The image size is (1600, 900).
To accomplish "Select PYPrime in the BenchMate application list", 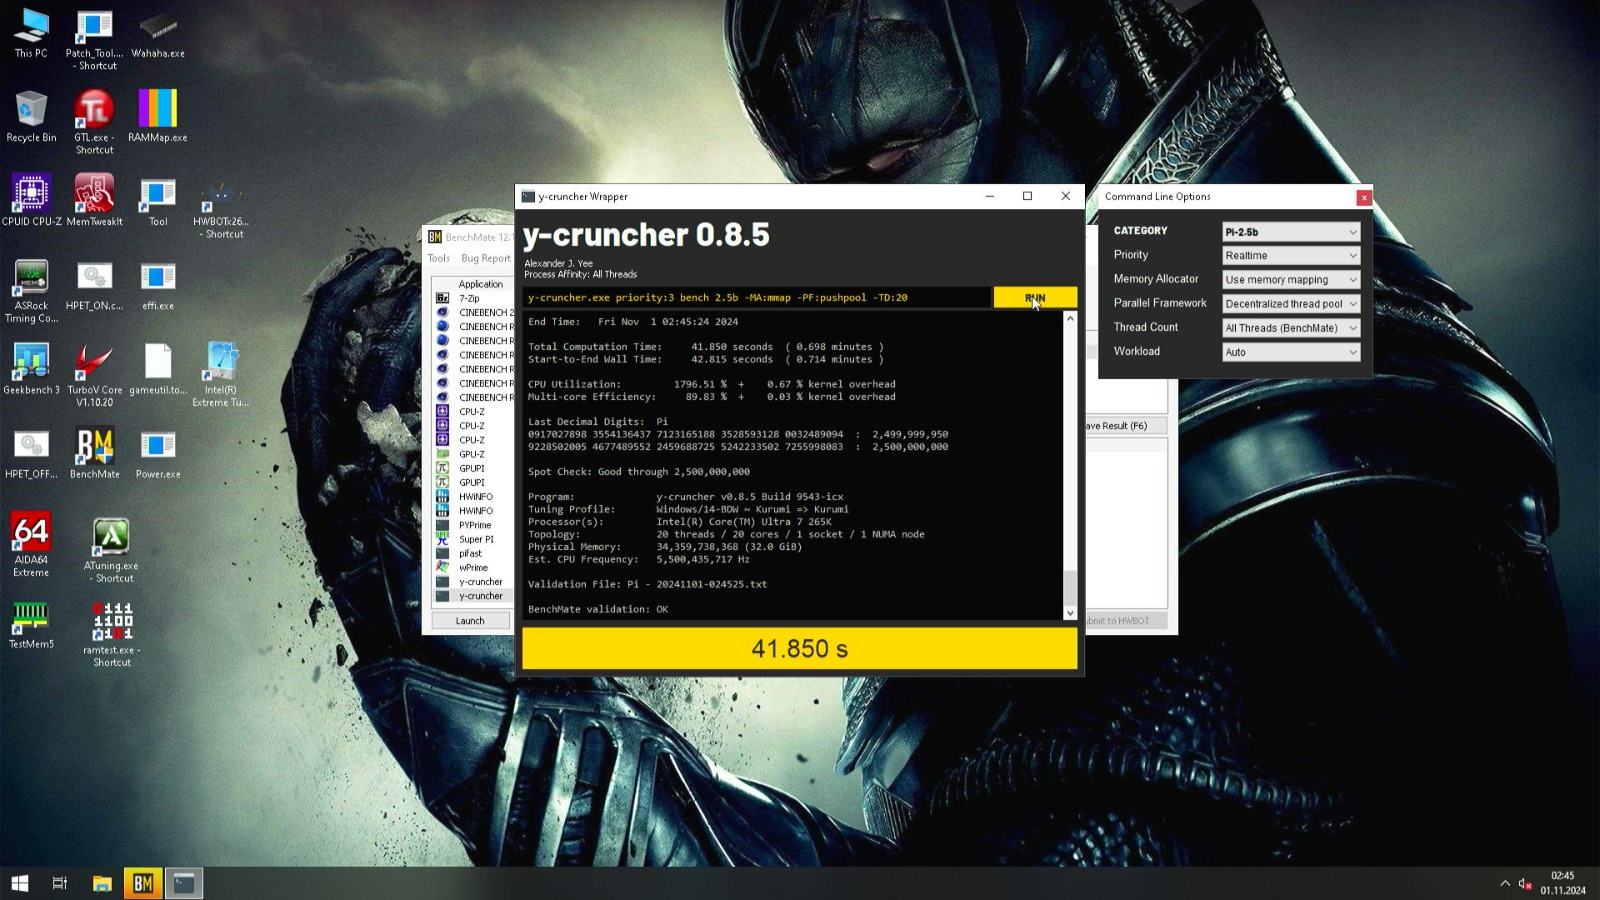I will click(472, 525).
